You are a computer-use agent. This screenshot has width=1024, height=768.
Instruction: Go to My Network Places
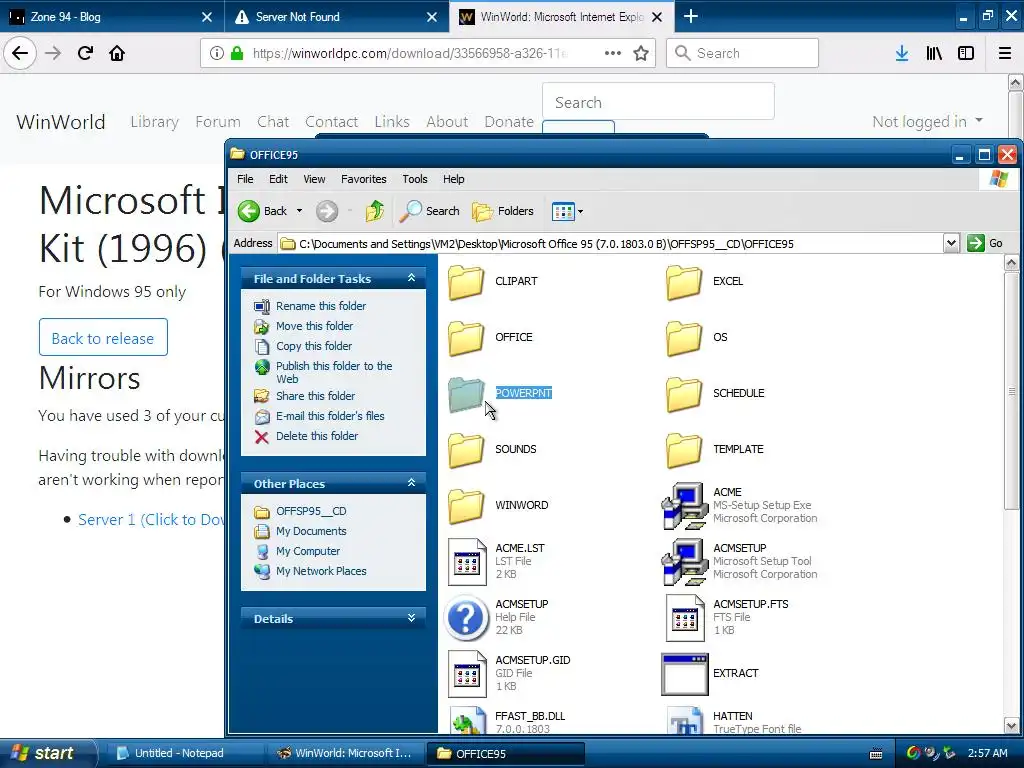click(x=321, y=571)
